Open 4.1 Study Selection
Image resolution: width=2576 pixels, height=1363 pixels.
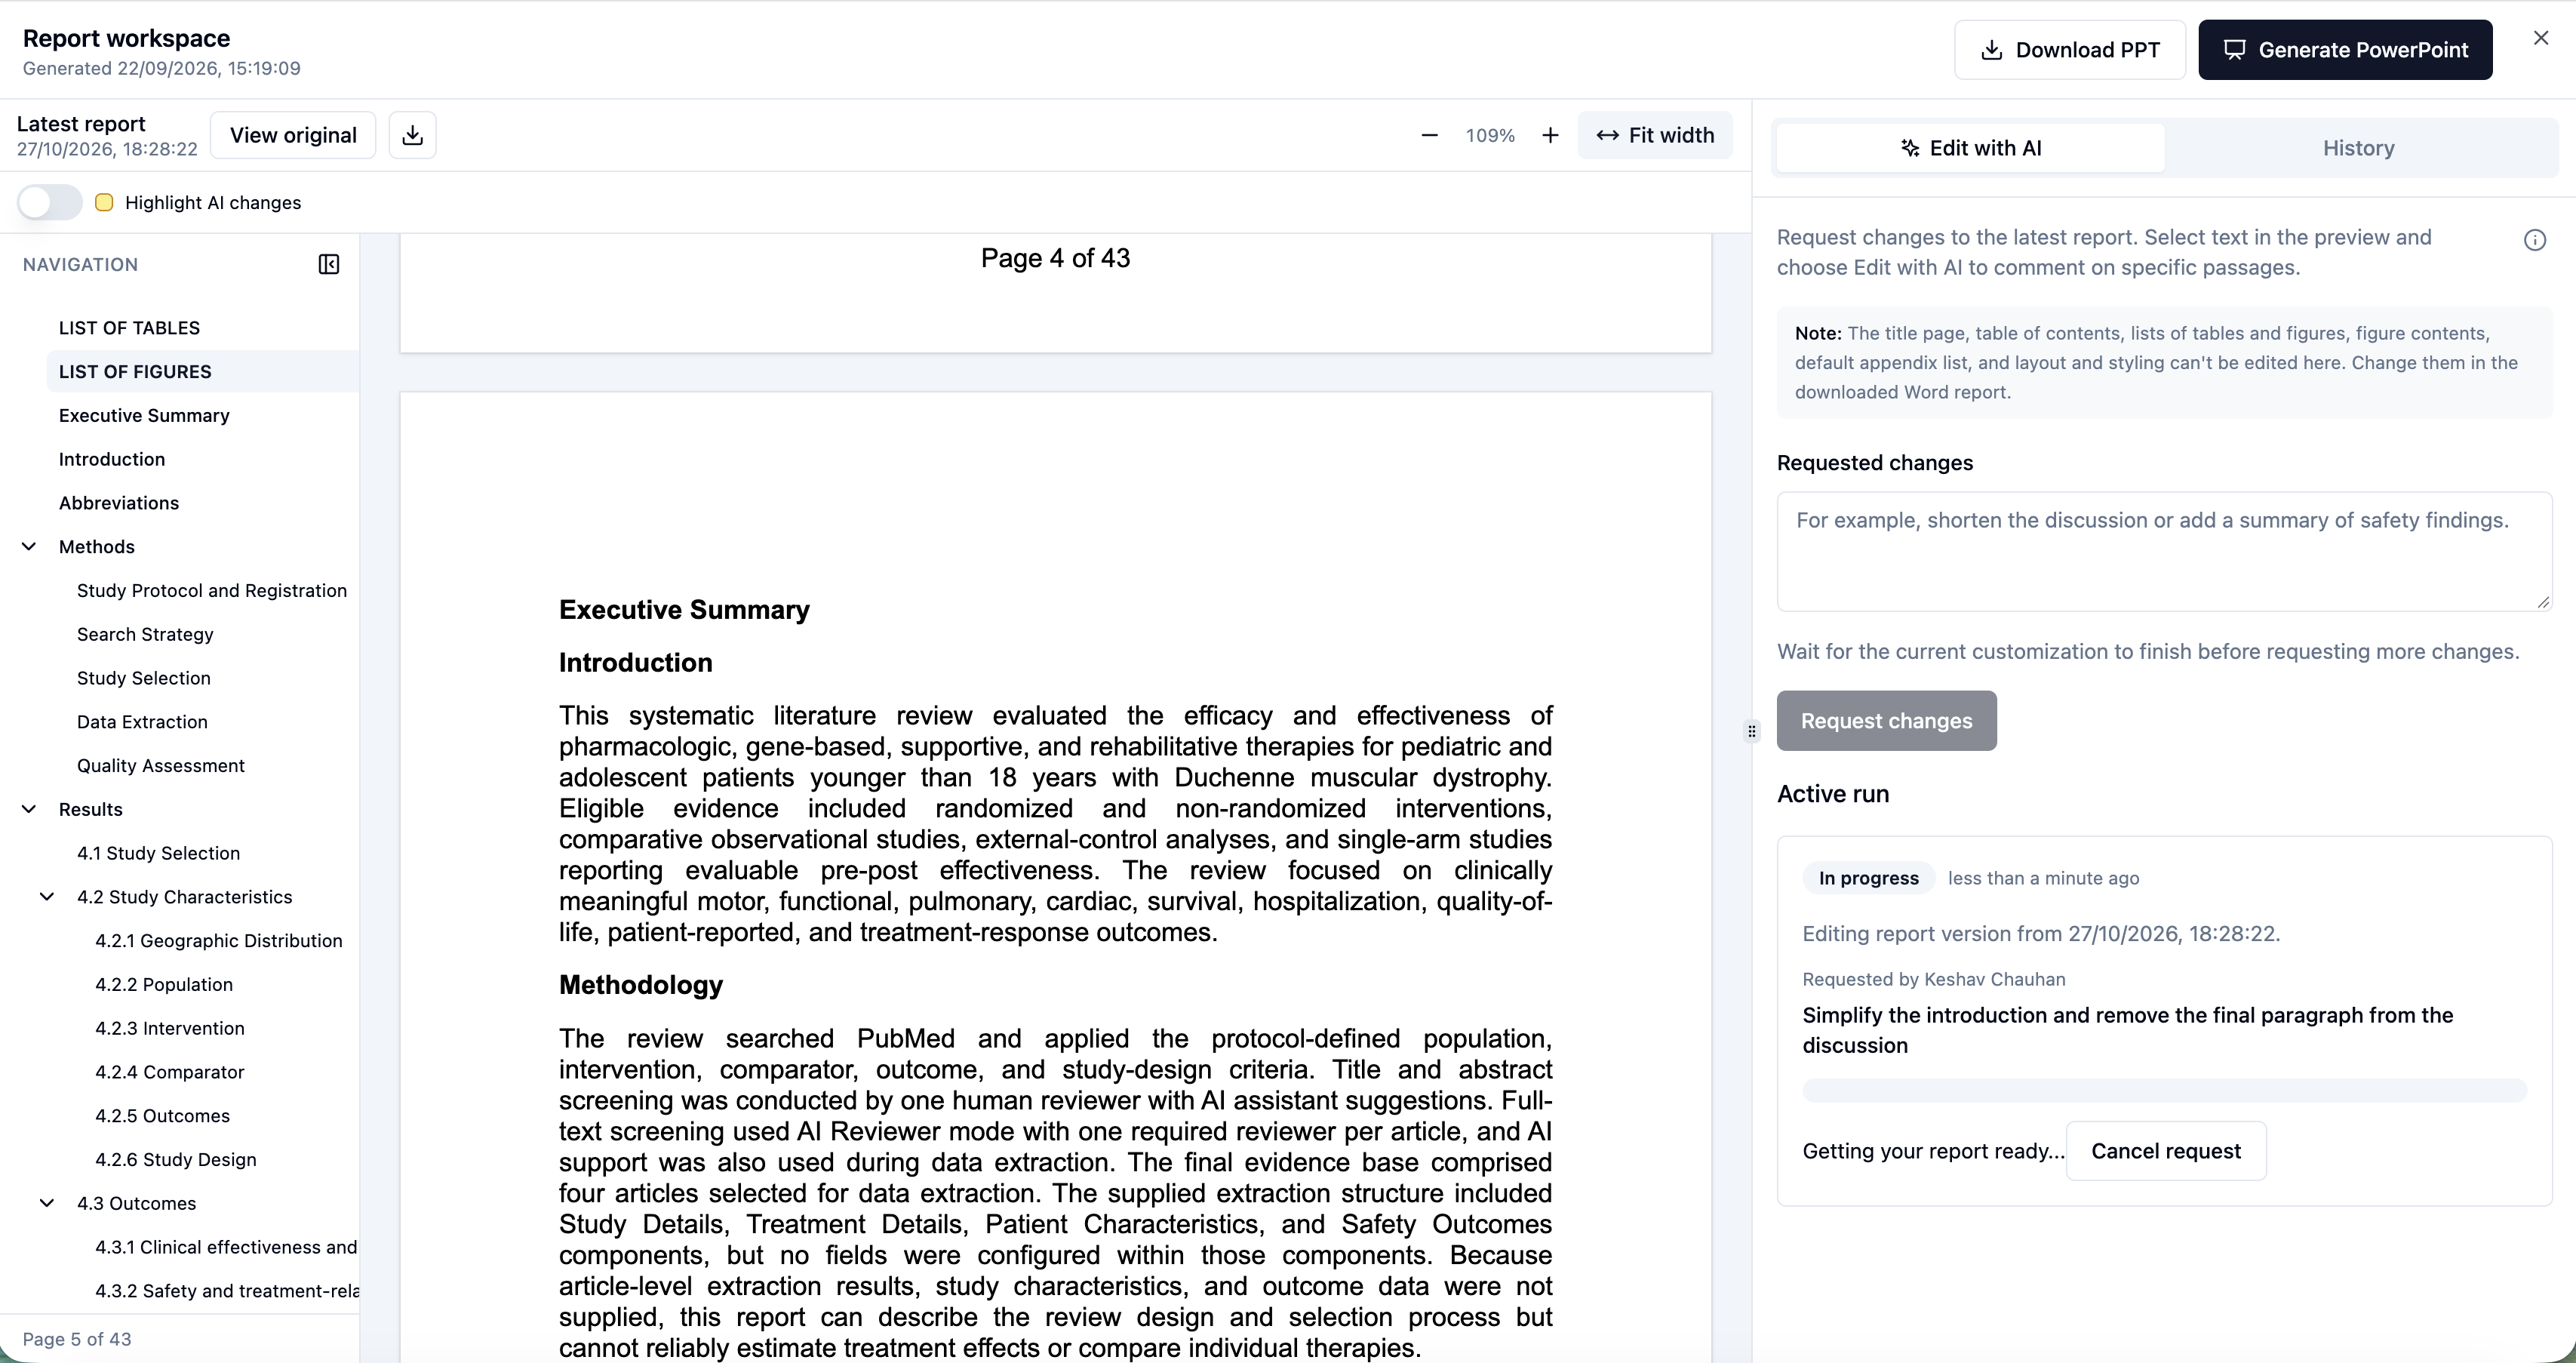pyautogui.click(x=158, y=853)
